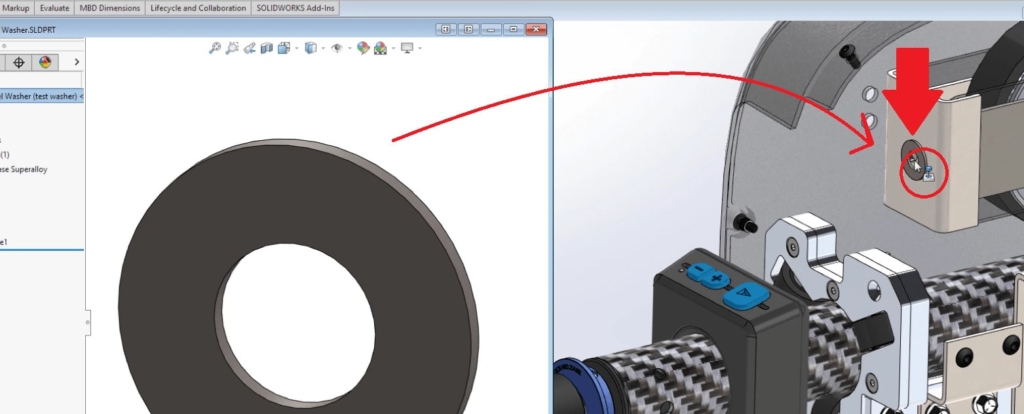
Task: Switch to the MBD Dimensions tab
Action: point(110,8)
